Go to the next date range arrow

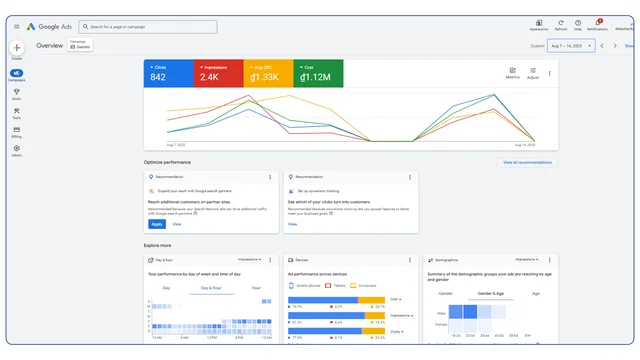tap(615, 46)
